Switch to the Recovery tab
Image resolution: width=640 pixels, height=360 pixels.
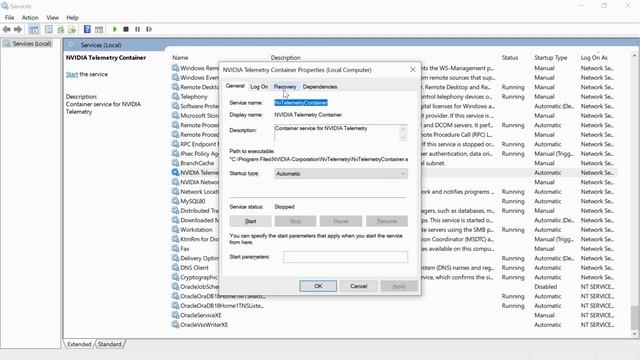[285, 87]
